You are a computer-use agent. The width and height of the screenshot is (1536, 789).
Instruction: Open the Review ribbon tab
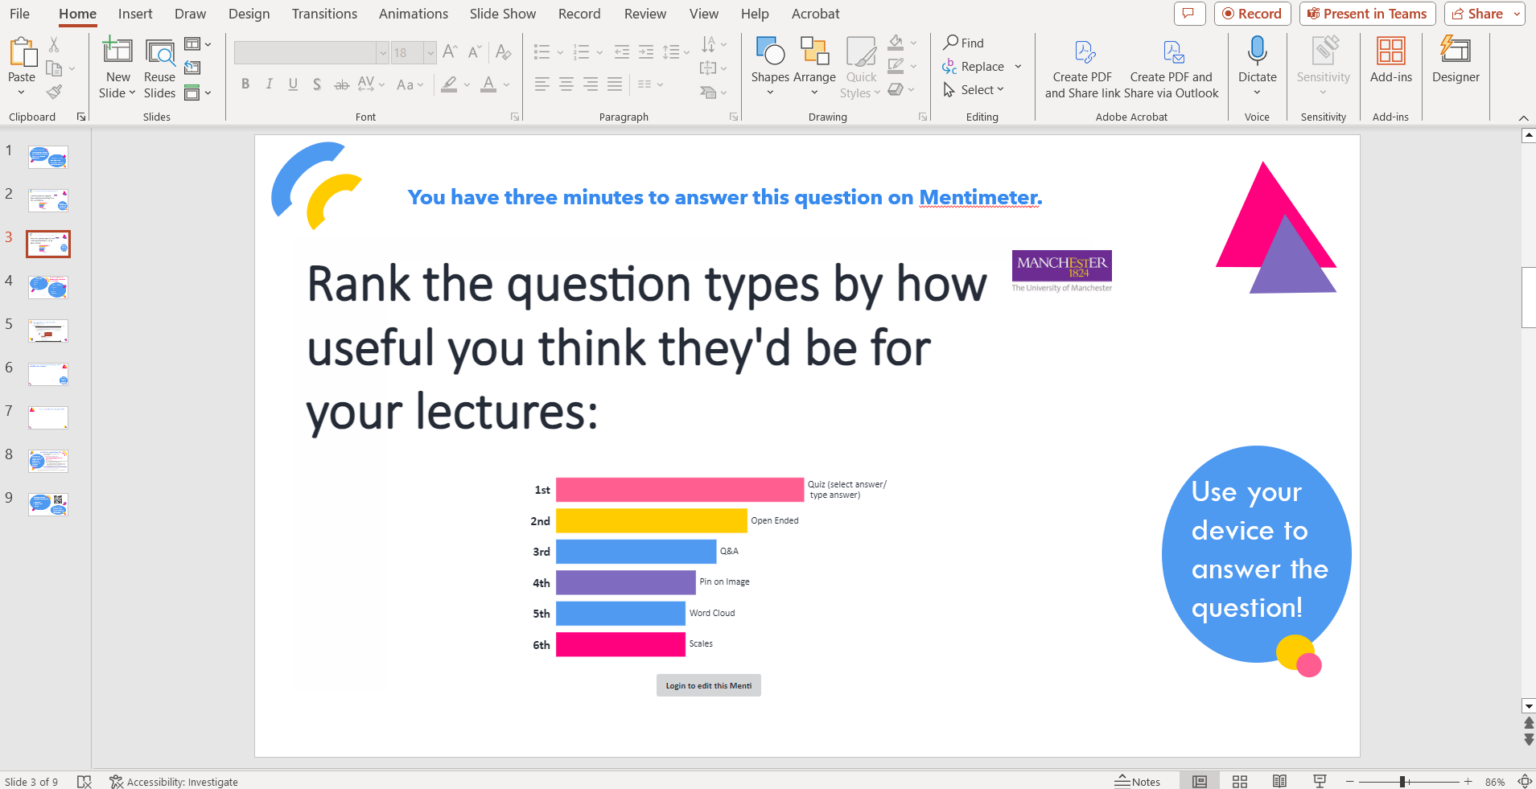[x=645, y=13]
